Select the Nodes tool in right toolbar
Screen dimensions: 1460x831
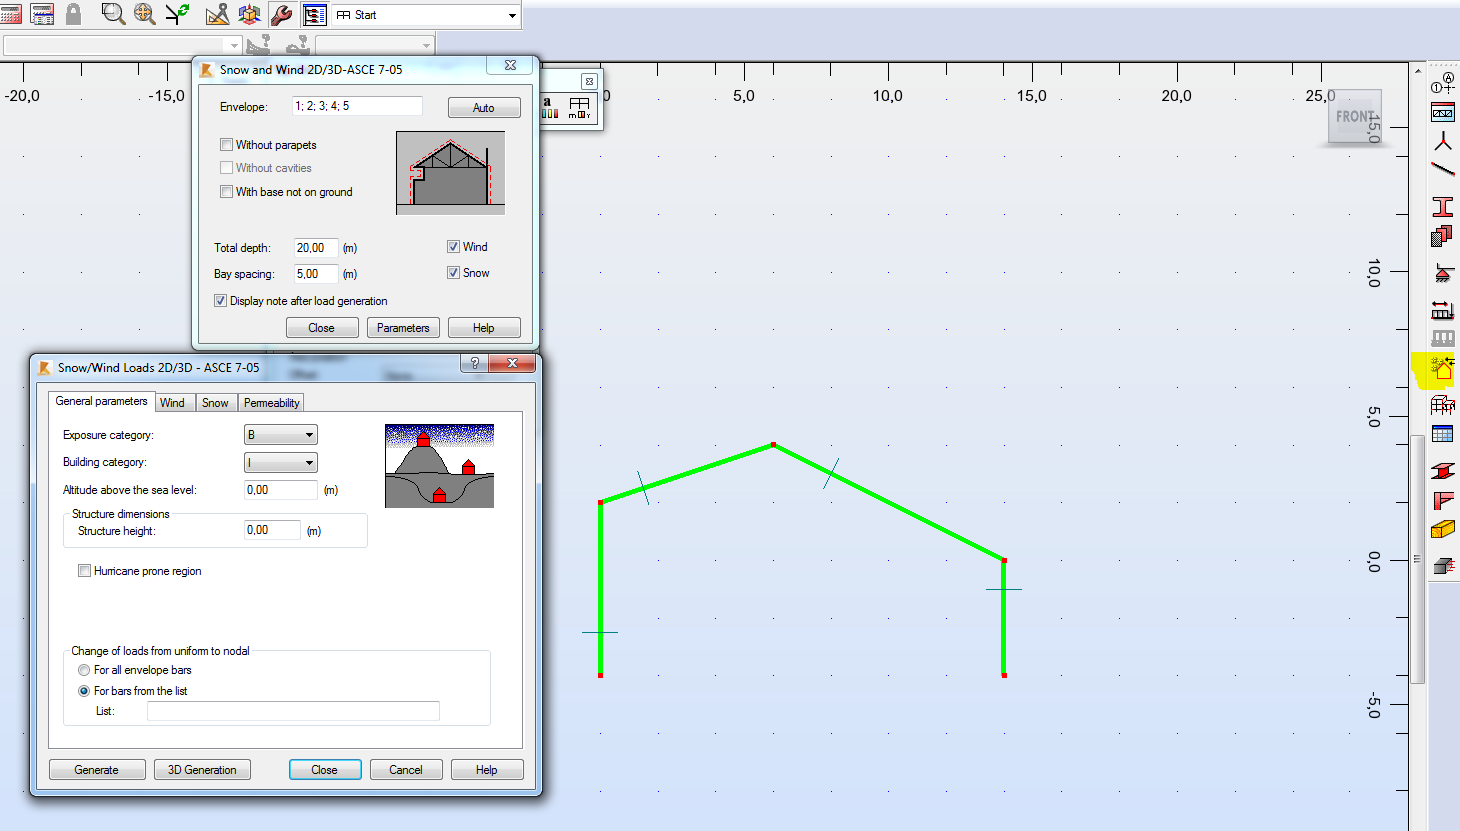click(x=1443, y=141)
